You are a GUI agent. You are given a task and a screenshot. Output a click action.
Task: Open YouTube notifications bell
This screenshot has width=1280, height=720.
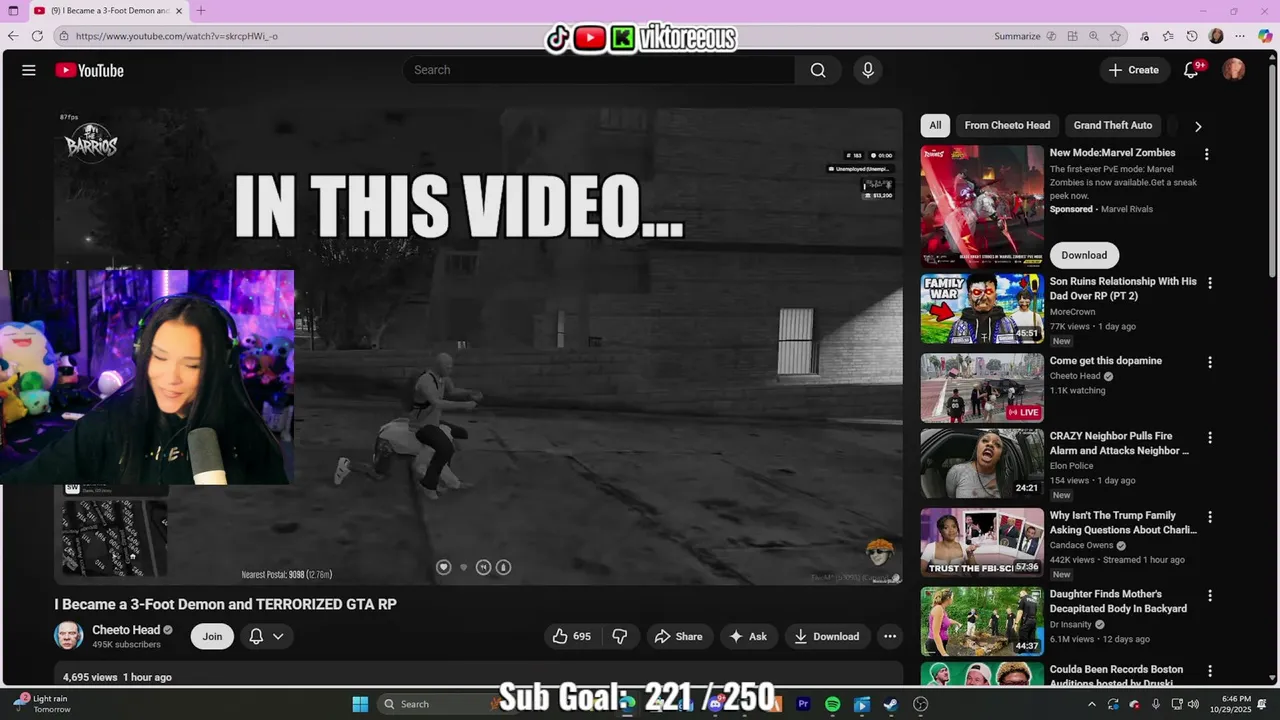pos(1191,70)
